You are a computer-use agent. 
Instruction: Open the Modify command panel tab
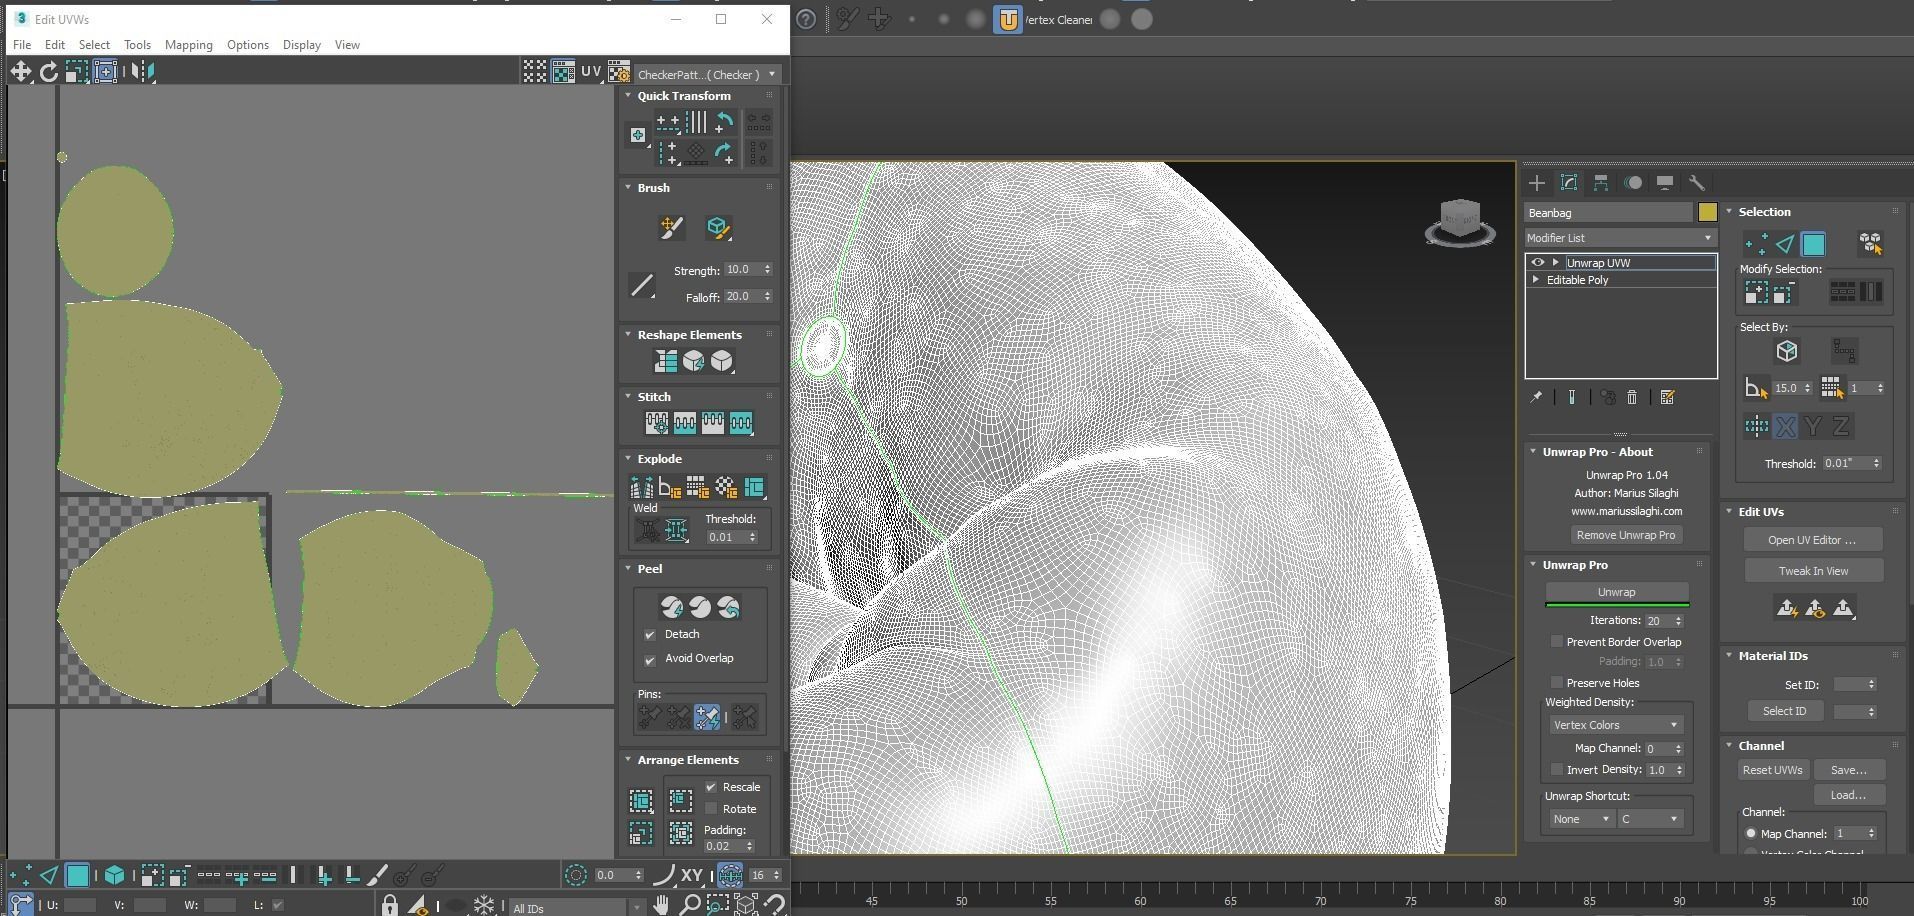(1569, 183)
